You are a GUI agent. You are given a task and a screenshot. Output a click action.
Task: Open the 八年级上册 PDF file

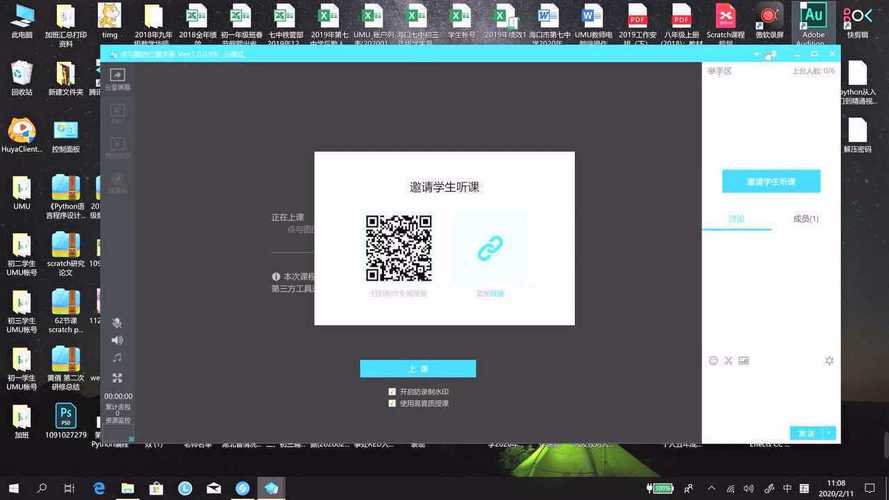681,23
